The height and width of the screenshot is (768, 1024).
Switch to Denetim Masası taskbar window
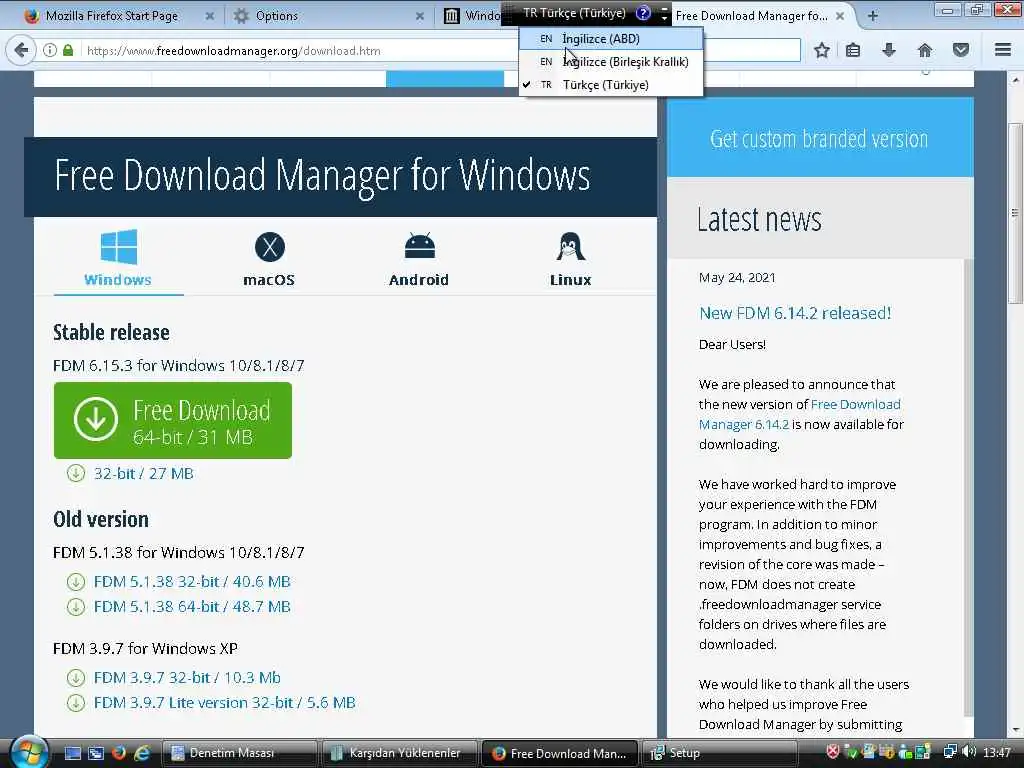(239, 753)
